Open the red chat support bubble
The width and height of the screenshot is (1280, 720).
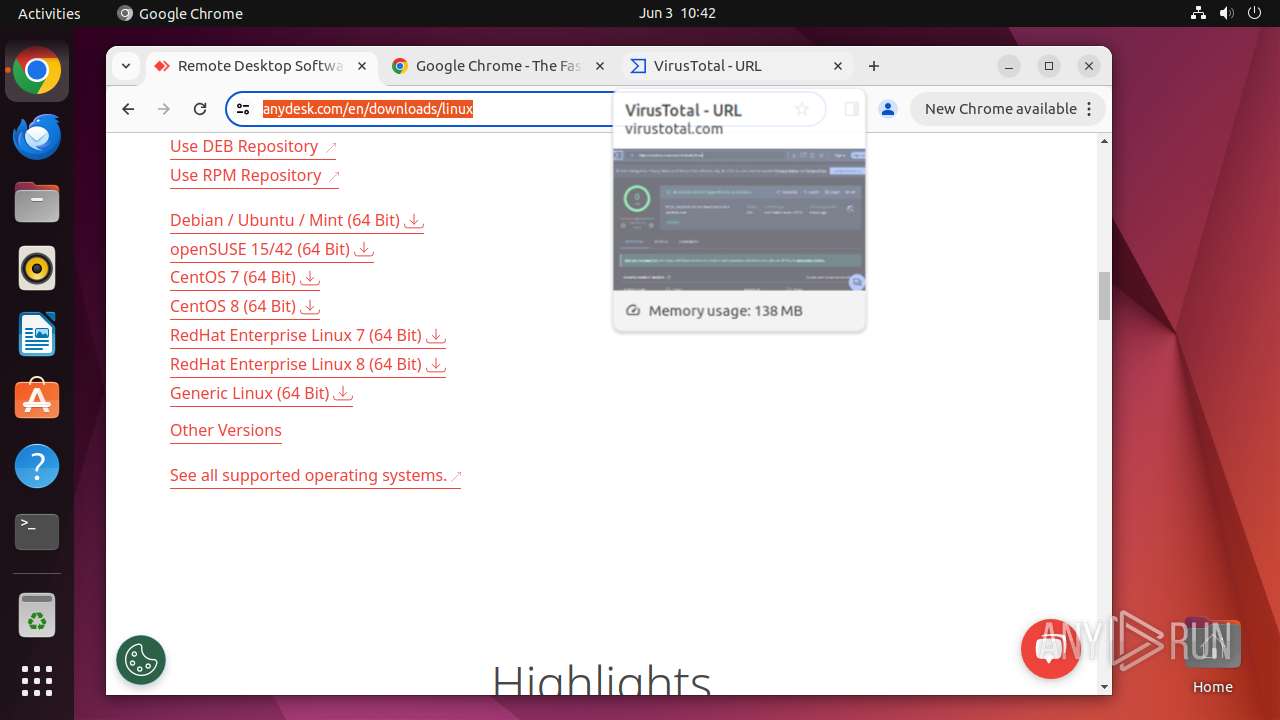pos(1050,649)
